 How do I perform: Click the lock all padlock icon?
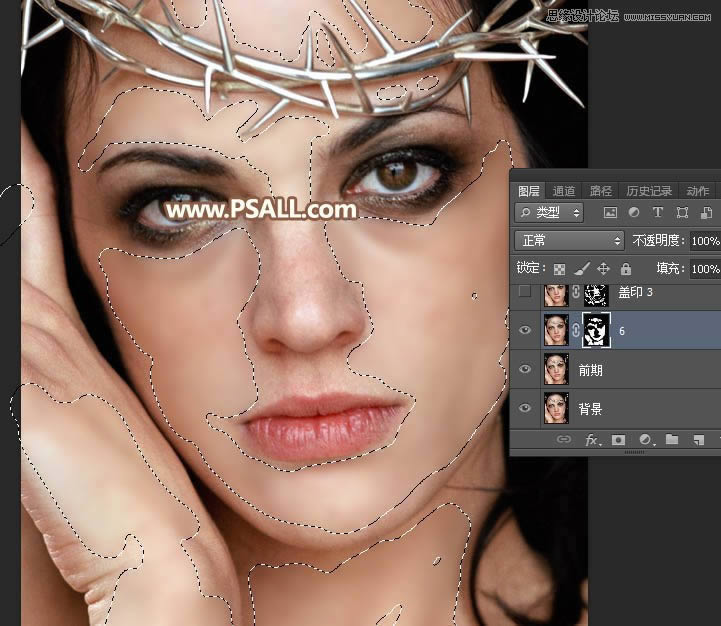626,269
